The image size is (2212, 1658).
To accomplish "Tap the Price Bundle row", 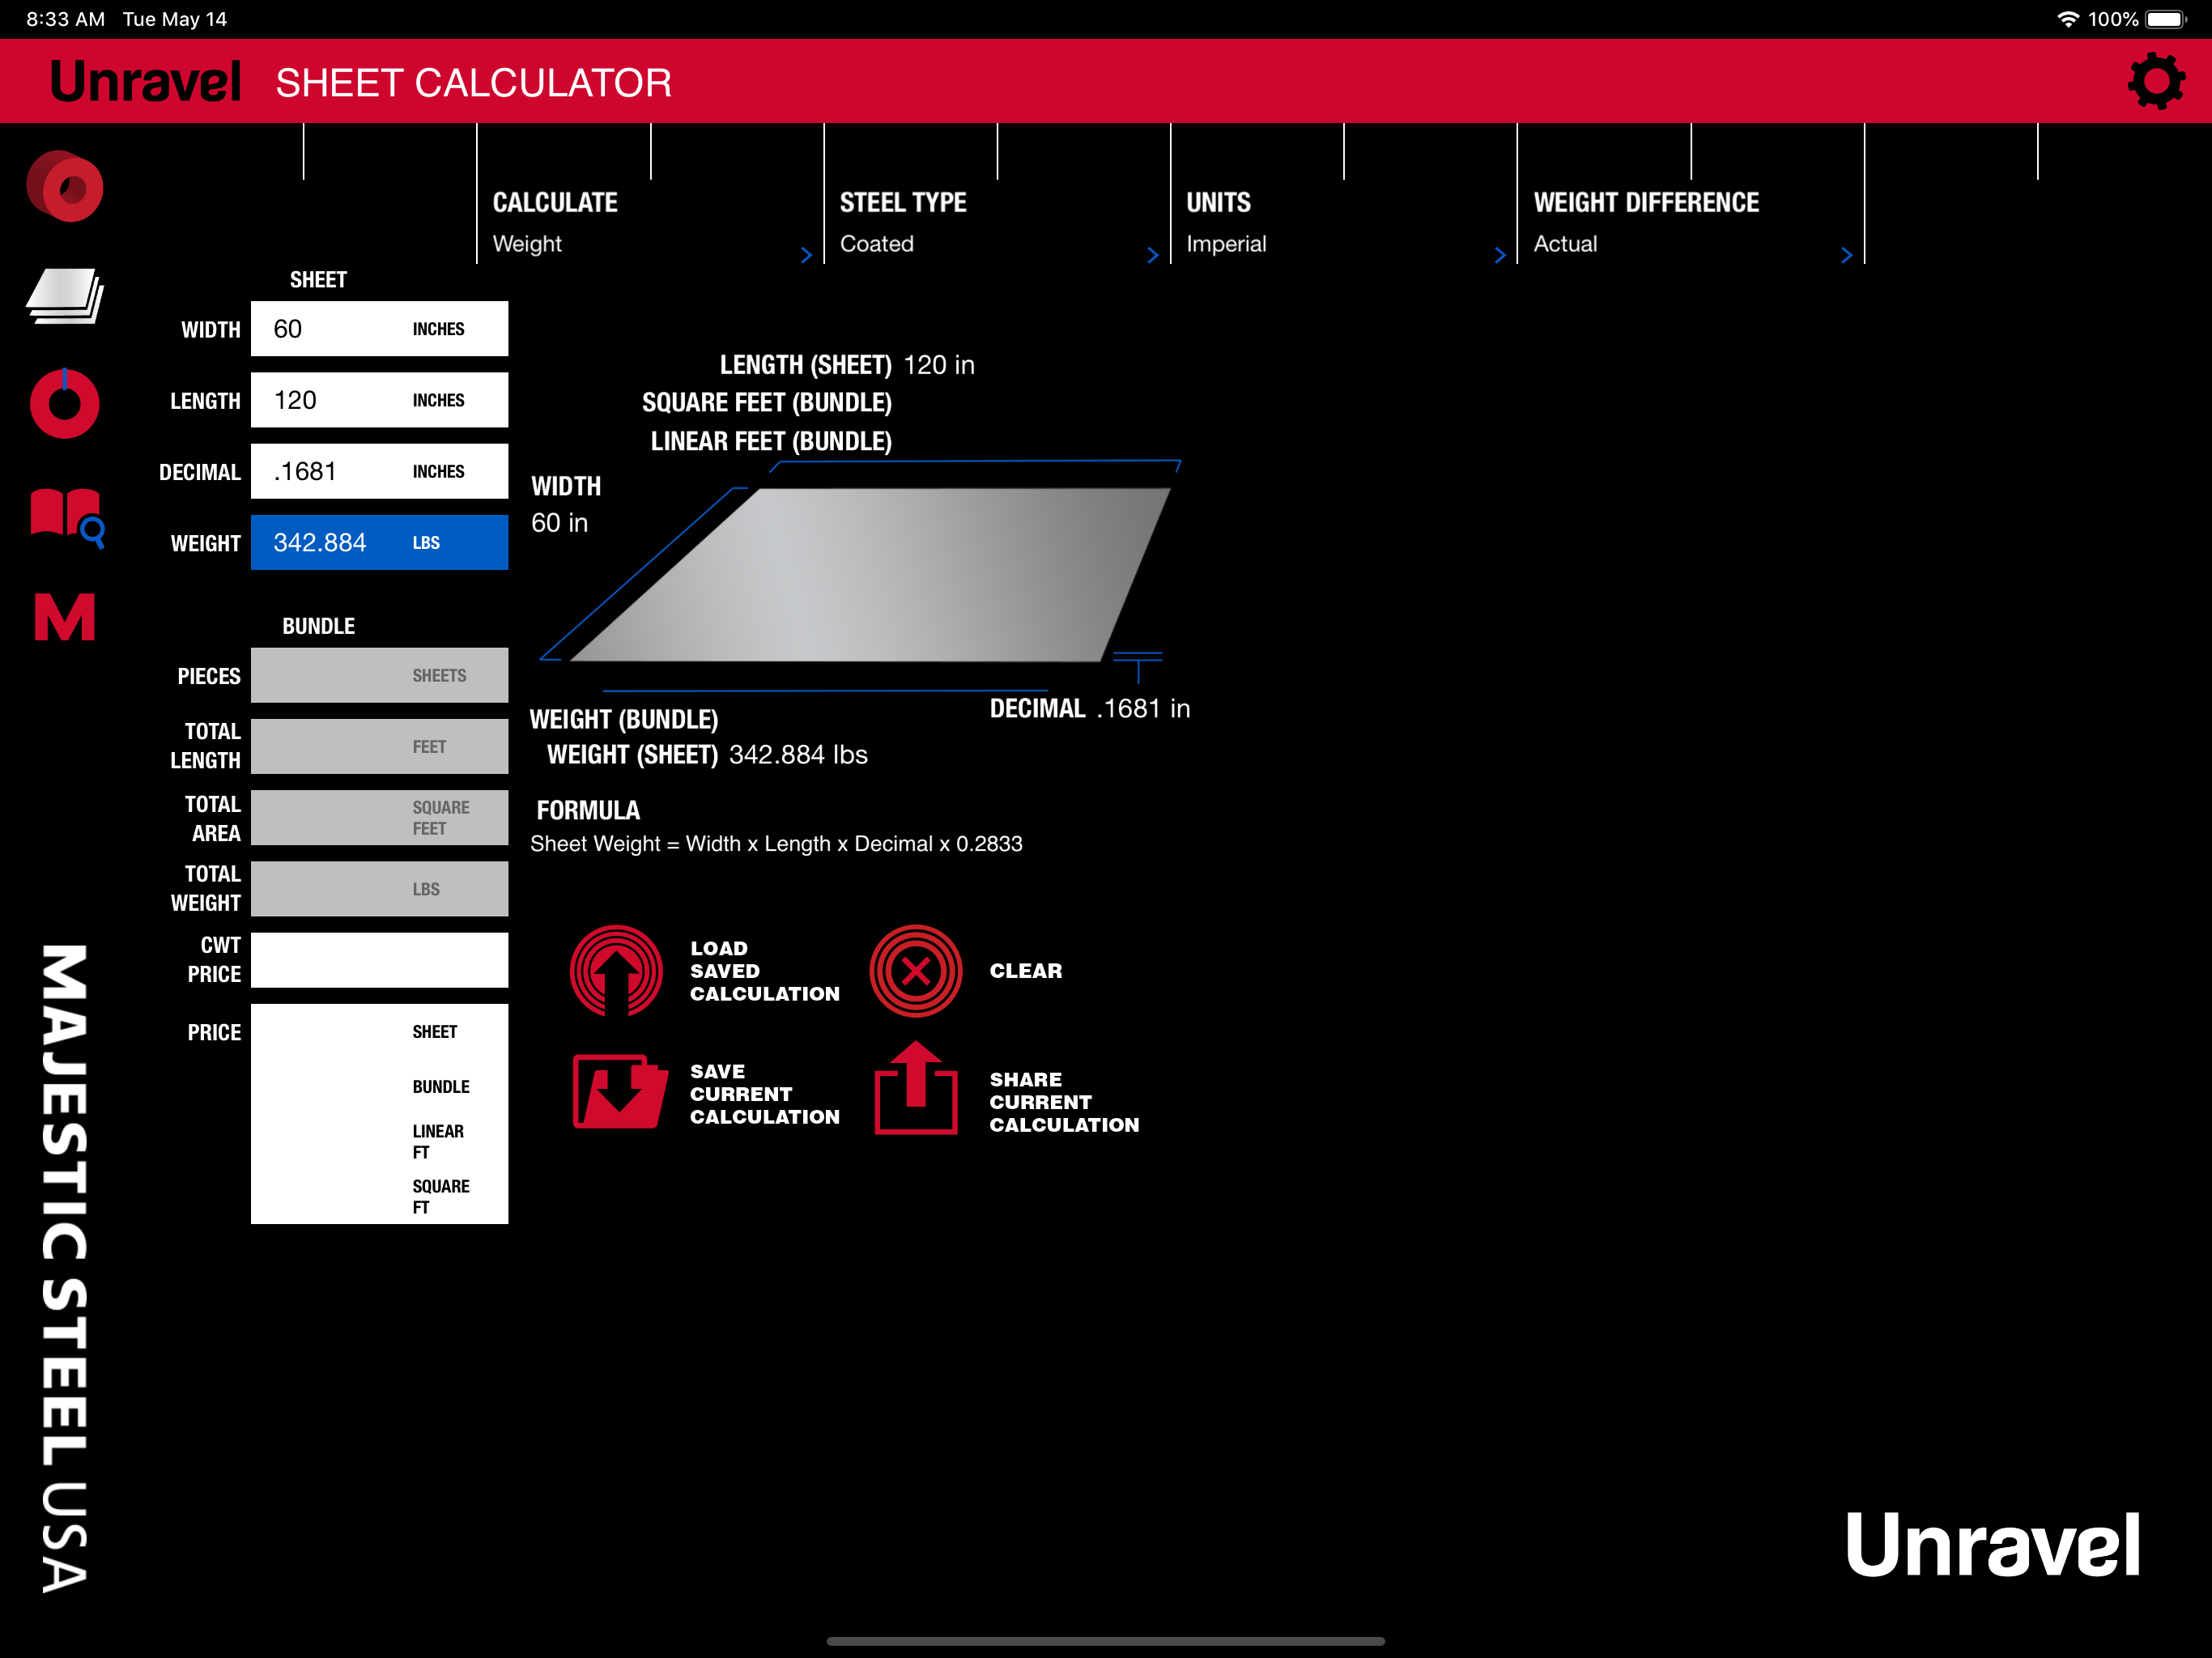I will (379, 1087).
